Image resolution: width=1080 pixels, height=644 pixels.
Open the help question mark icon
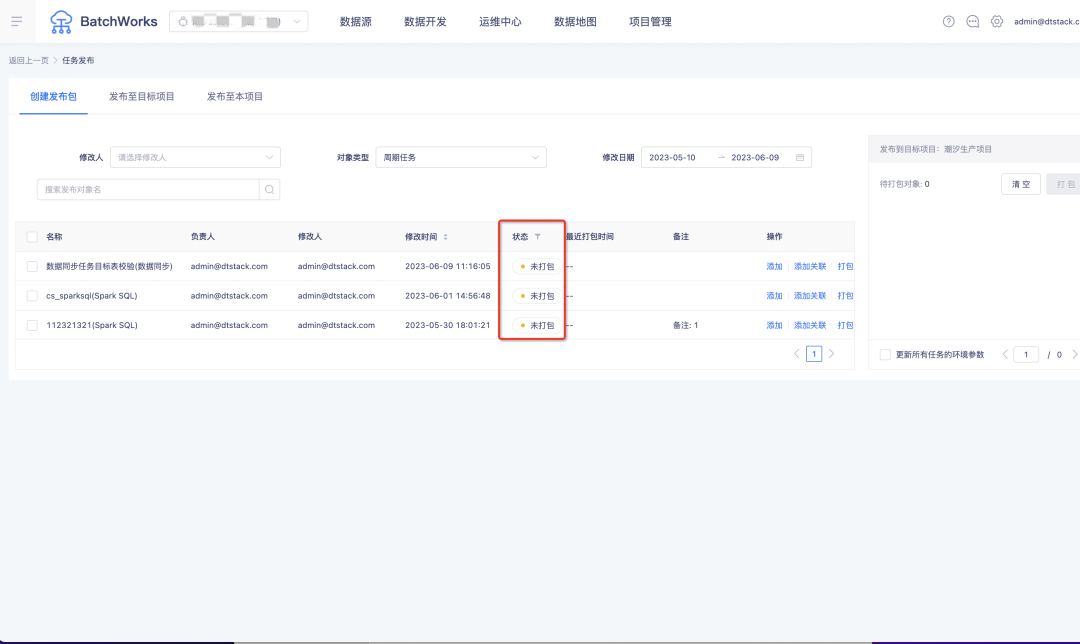[949, 21]
